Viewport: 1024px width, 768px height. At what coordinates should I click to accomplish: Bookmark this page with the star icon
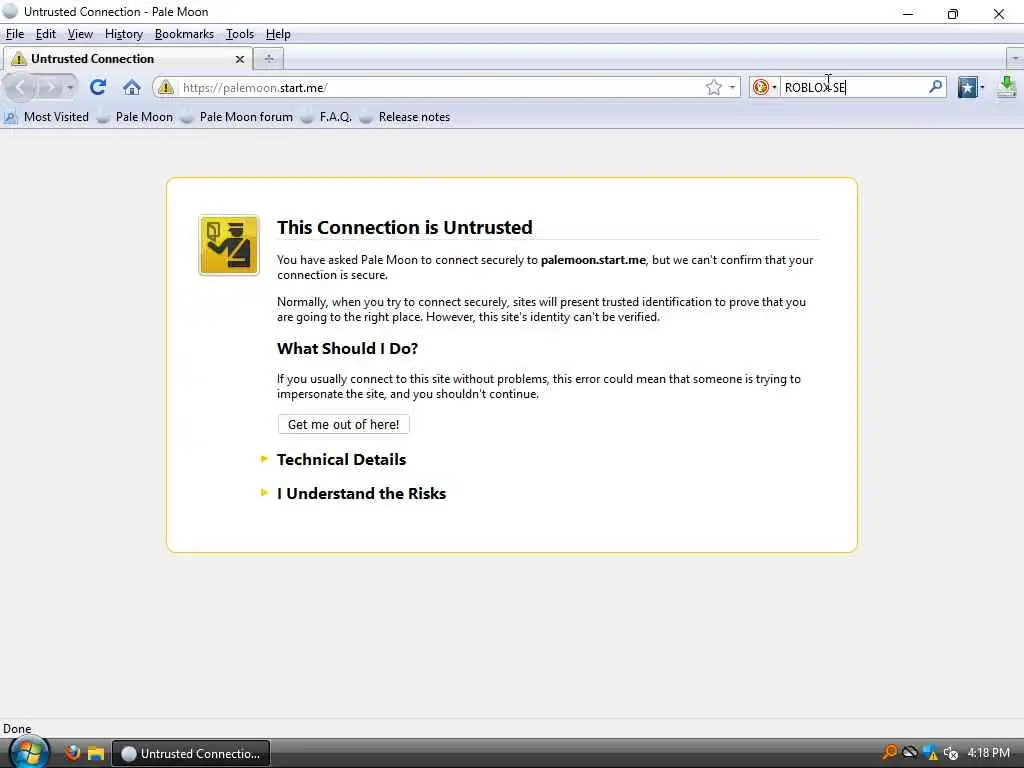coord(713,87)
